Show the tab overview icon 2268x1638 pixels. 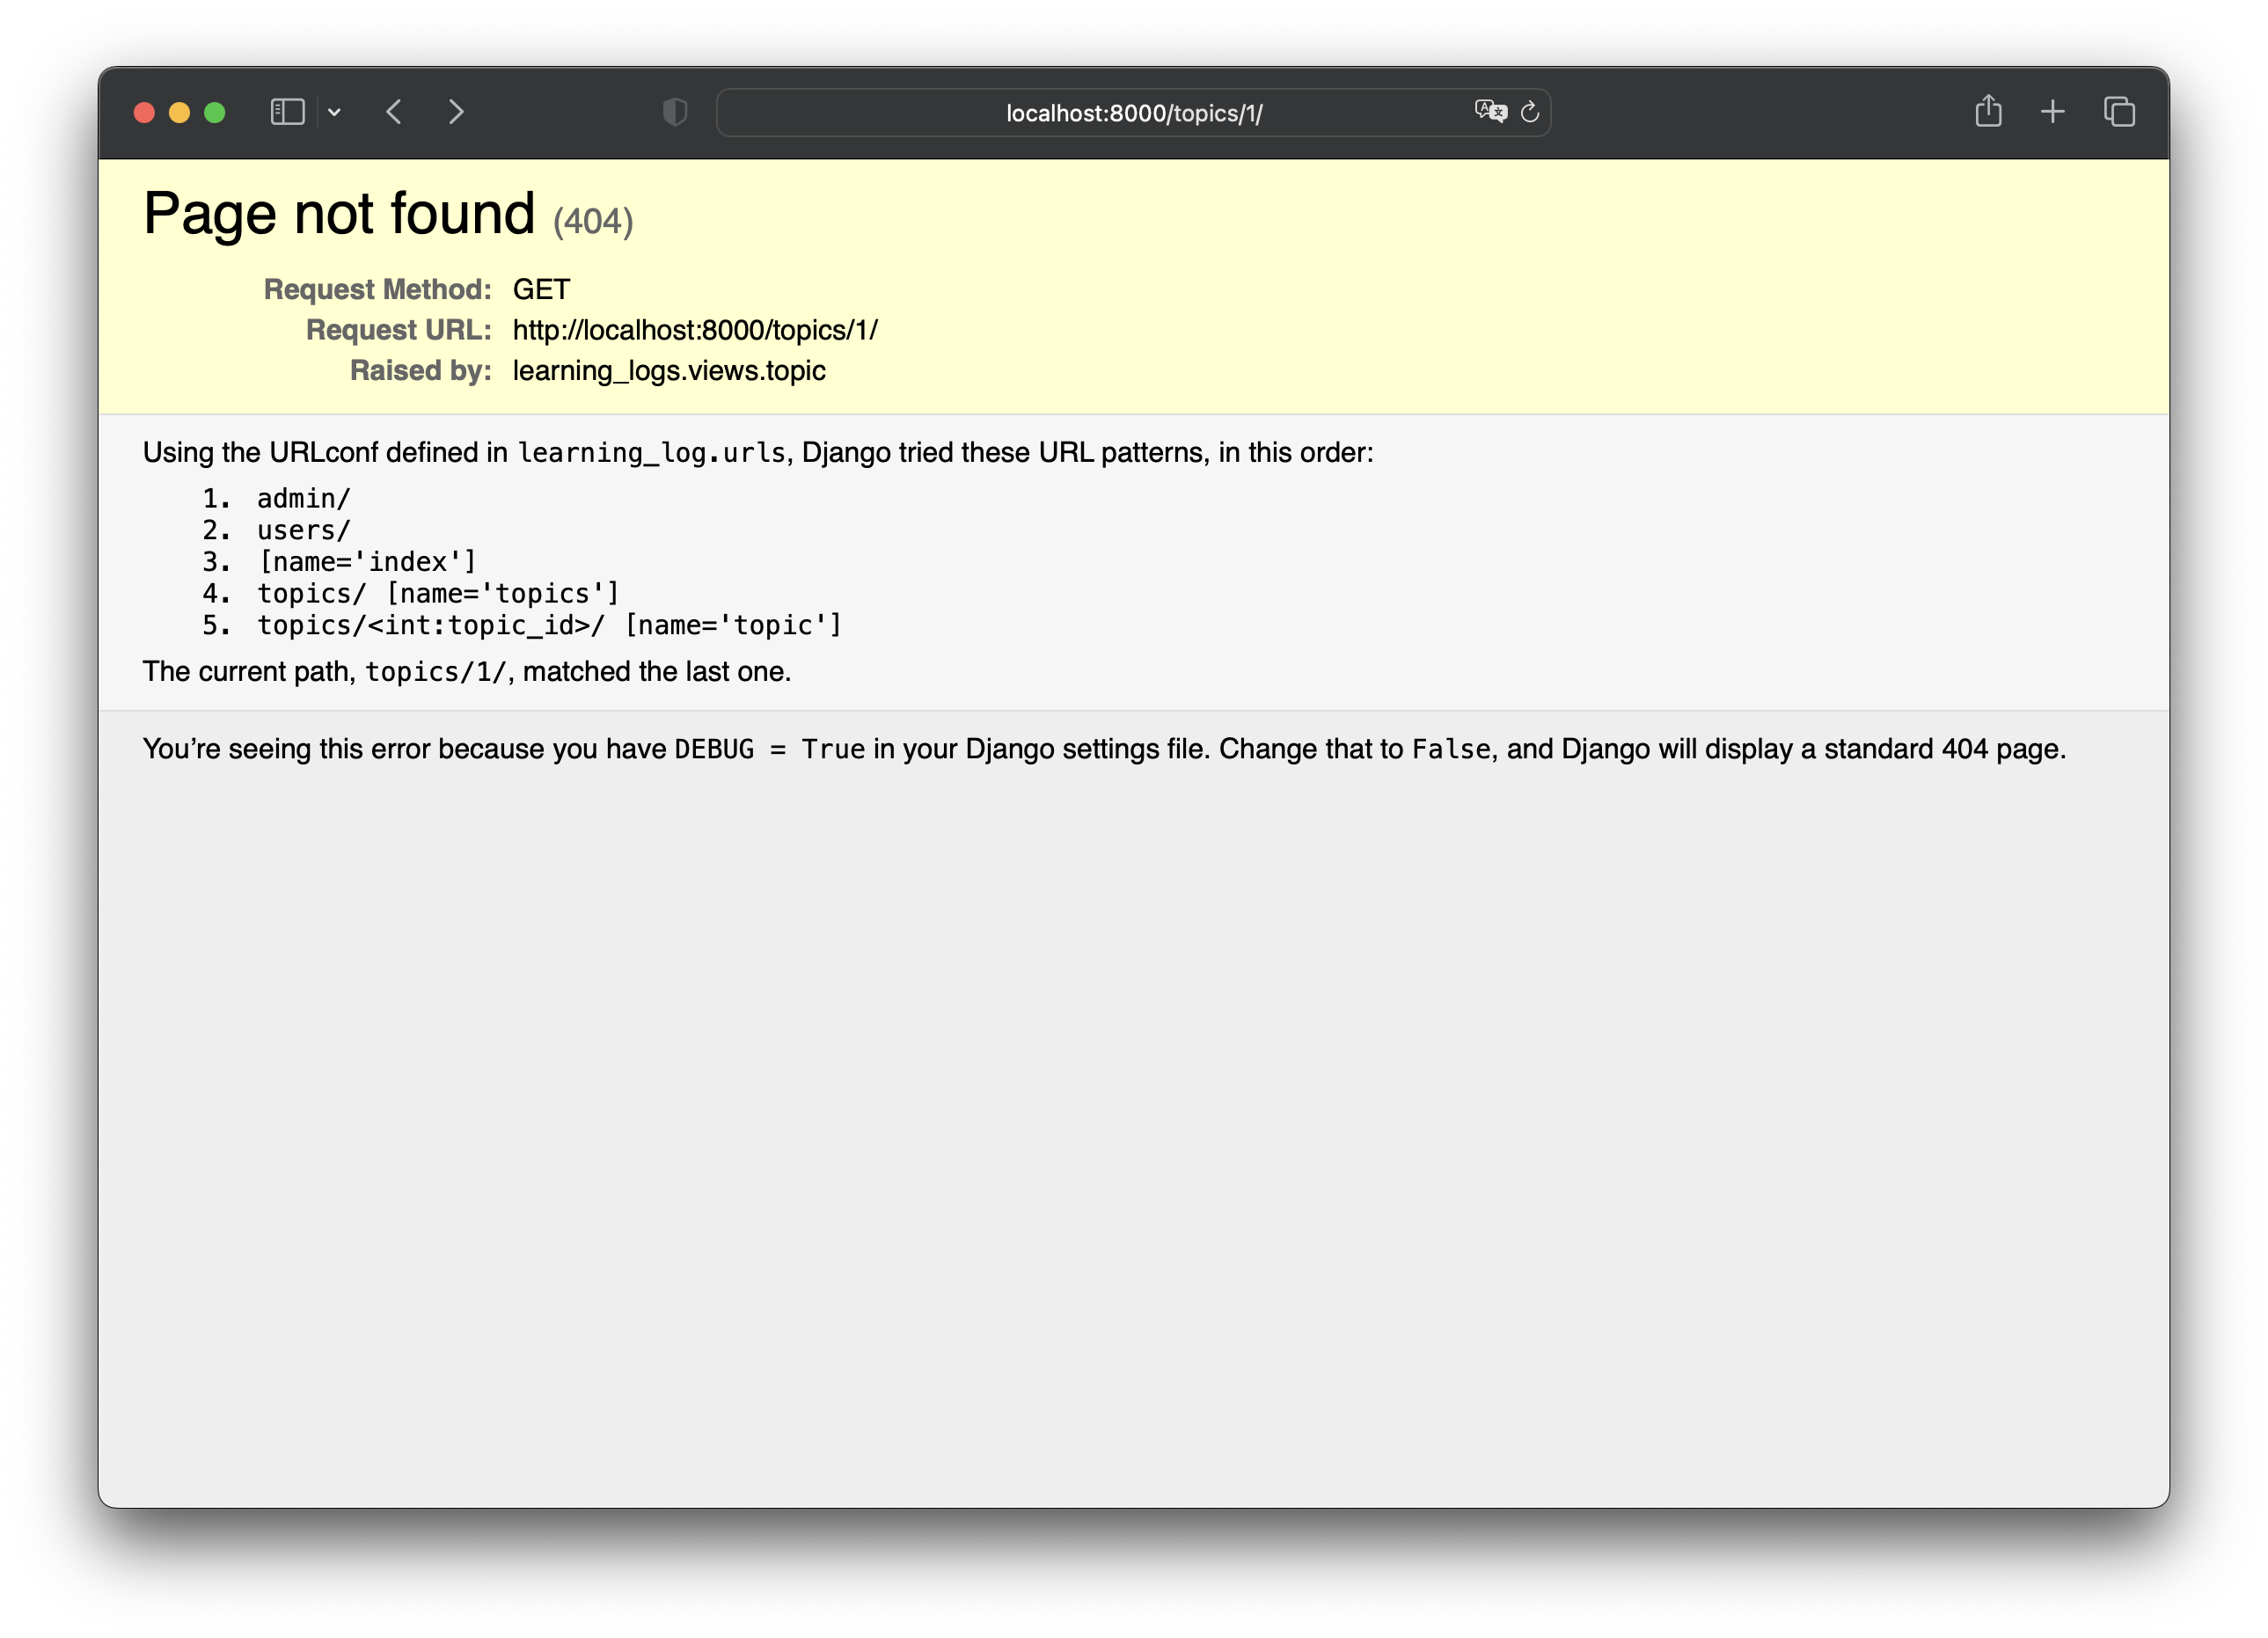2119,112
